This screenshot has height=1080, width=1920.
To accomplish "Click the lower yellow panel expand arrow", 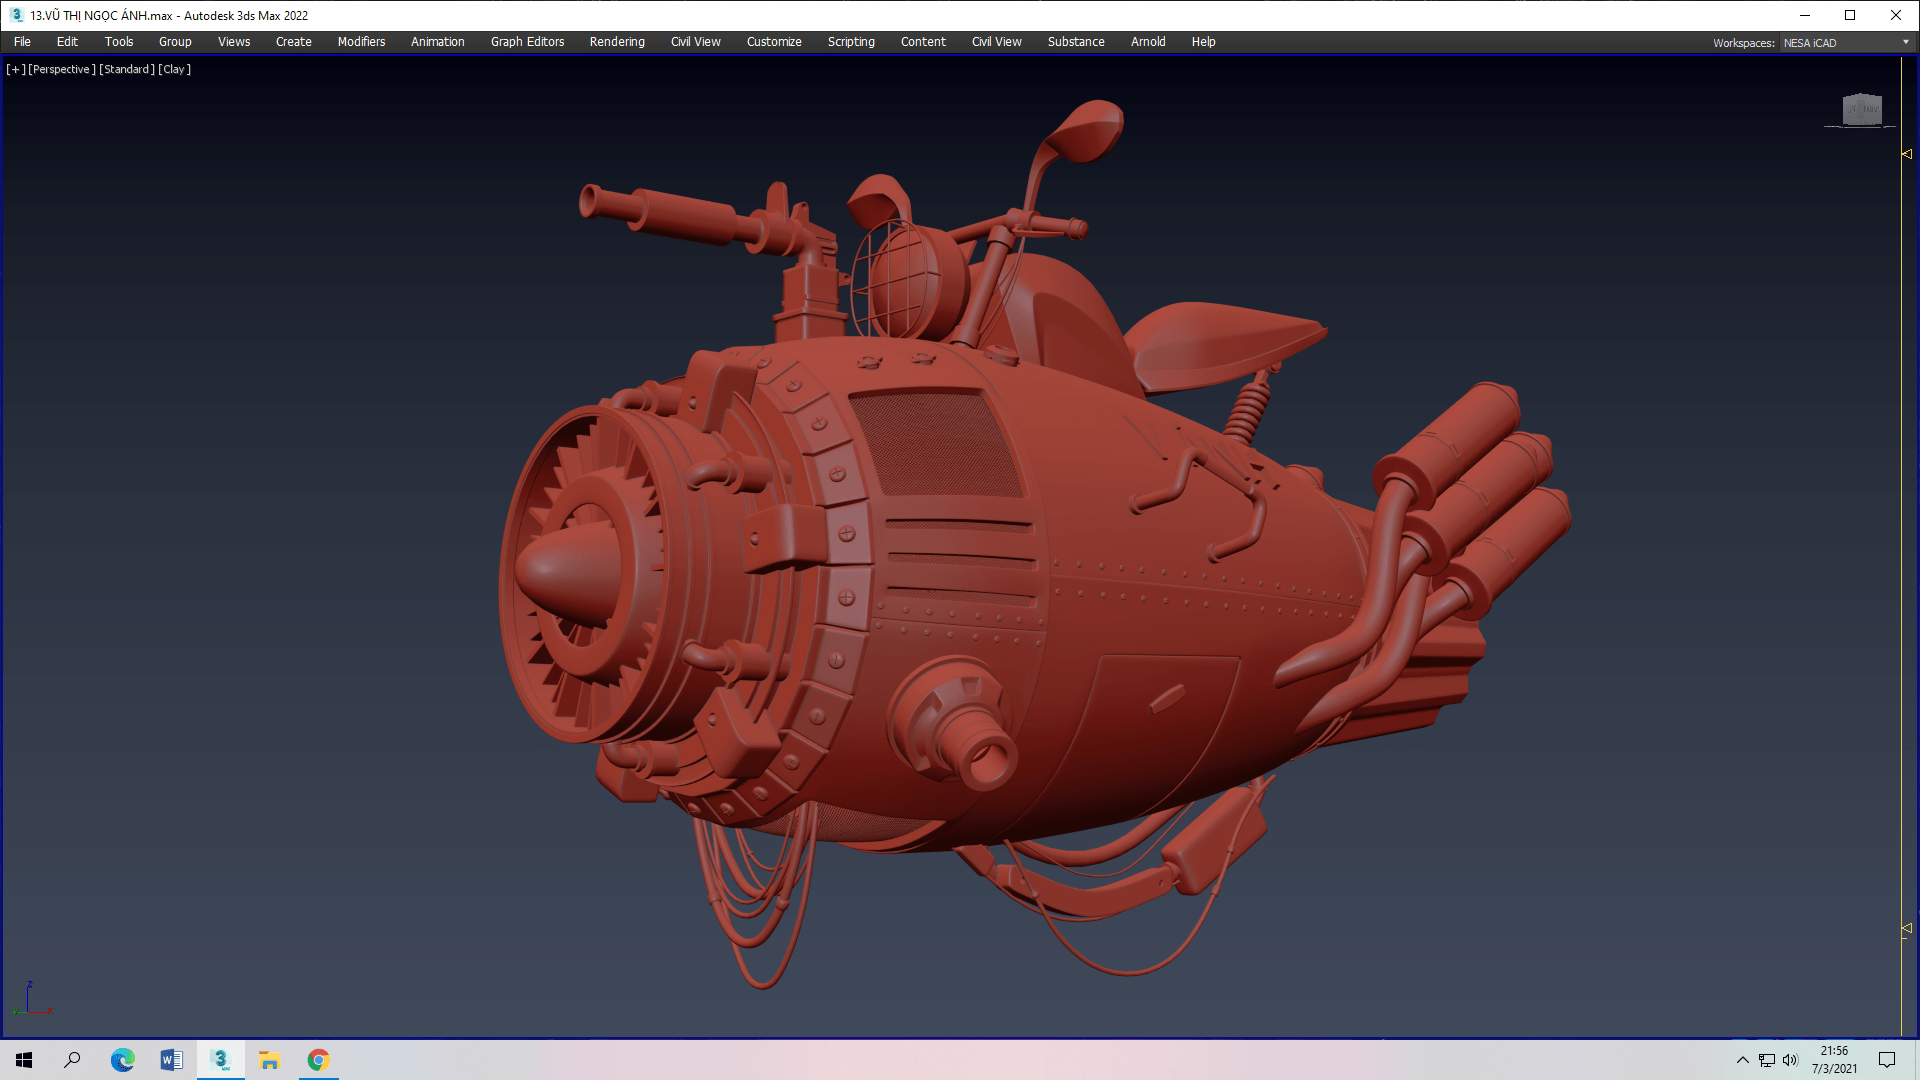I will point(1907,929).
